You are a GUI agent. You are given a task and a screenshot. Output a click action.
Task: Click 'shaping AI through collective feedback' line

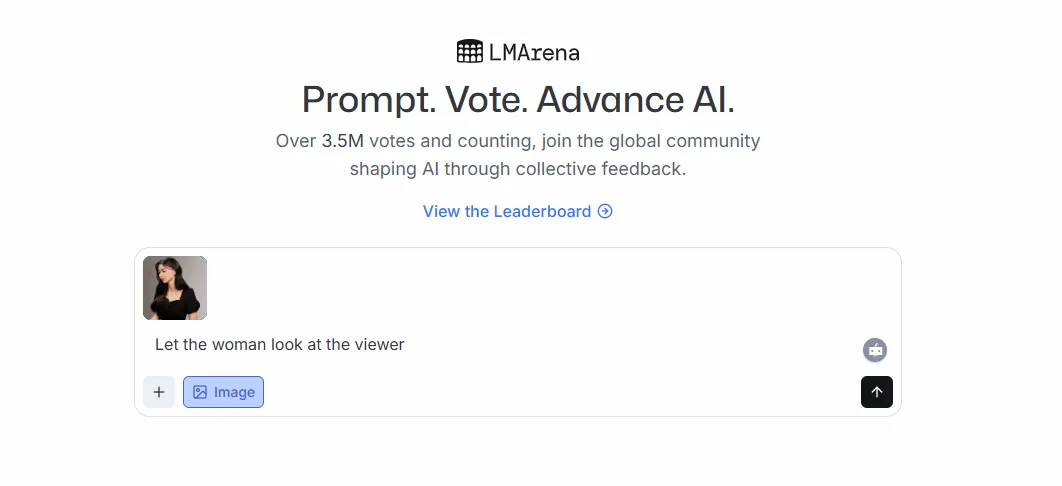pyautogui.click(x=517, y=169)
